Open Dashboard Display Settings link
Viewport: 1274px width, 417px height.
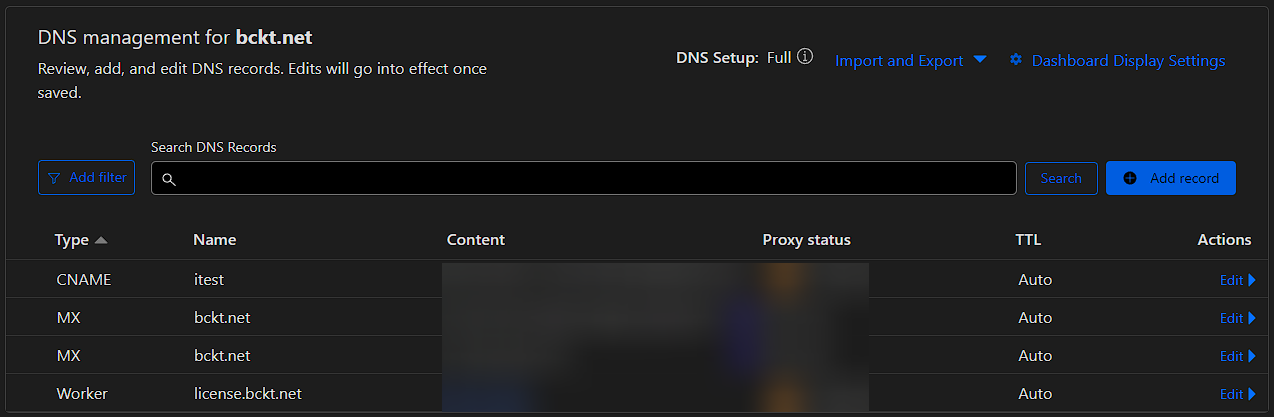pyautogui.click(x=1128, y=60)
